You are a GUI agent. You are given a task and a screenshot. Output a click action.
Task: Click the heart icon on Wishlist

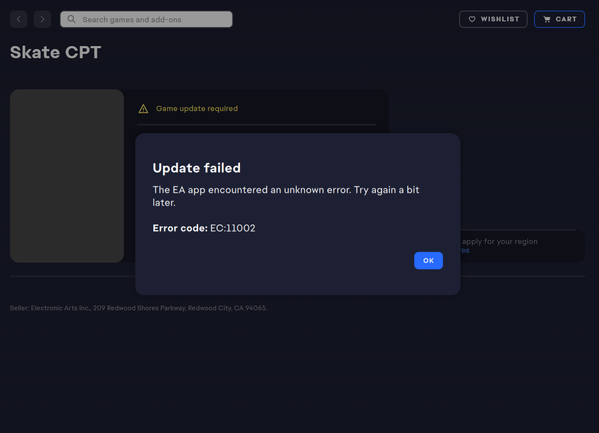472,19
